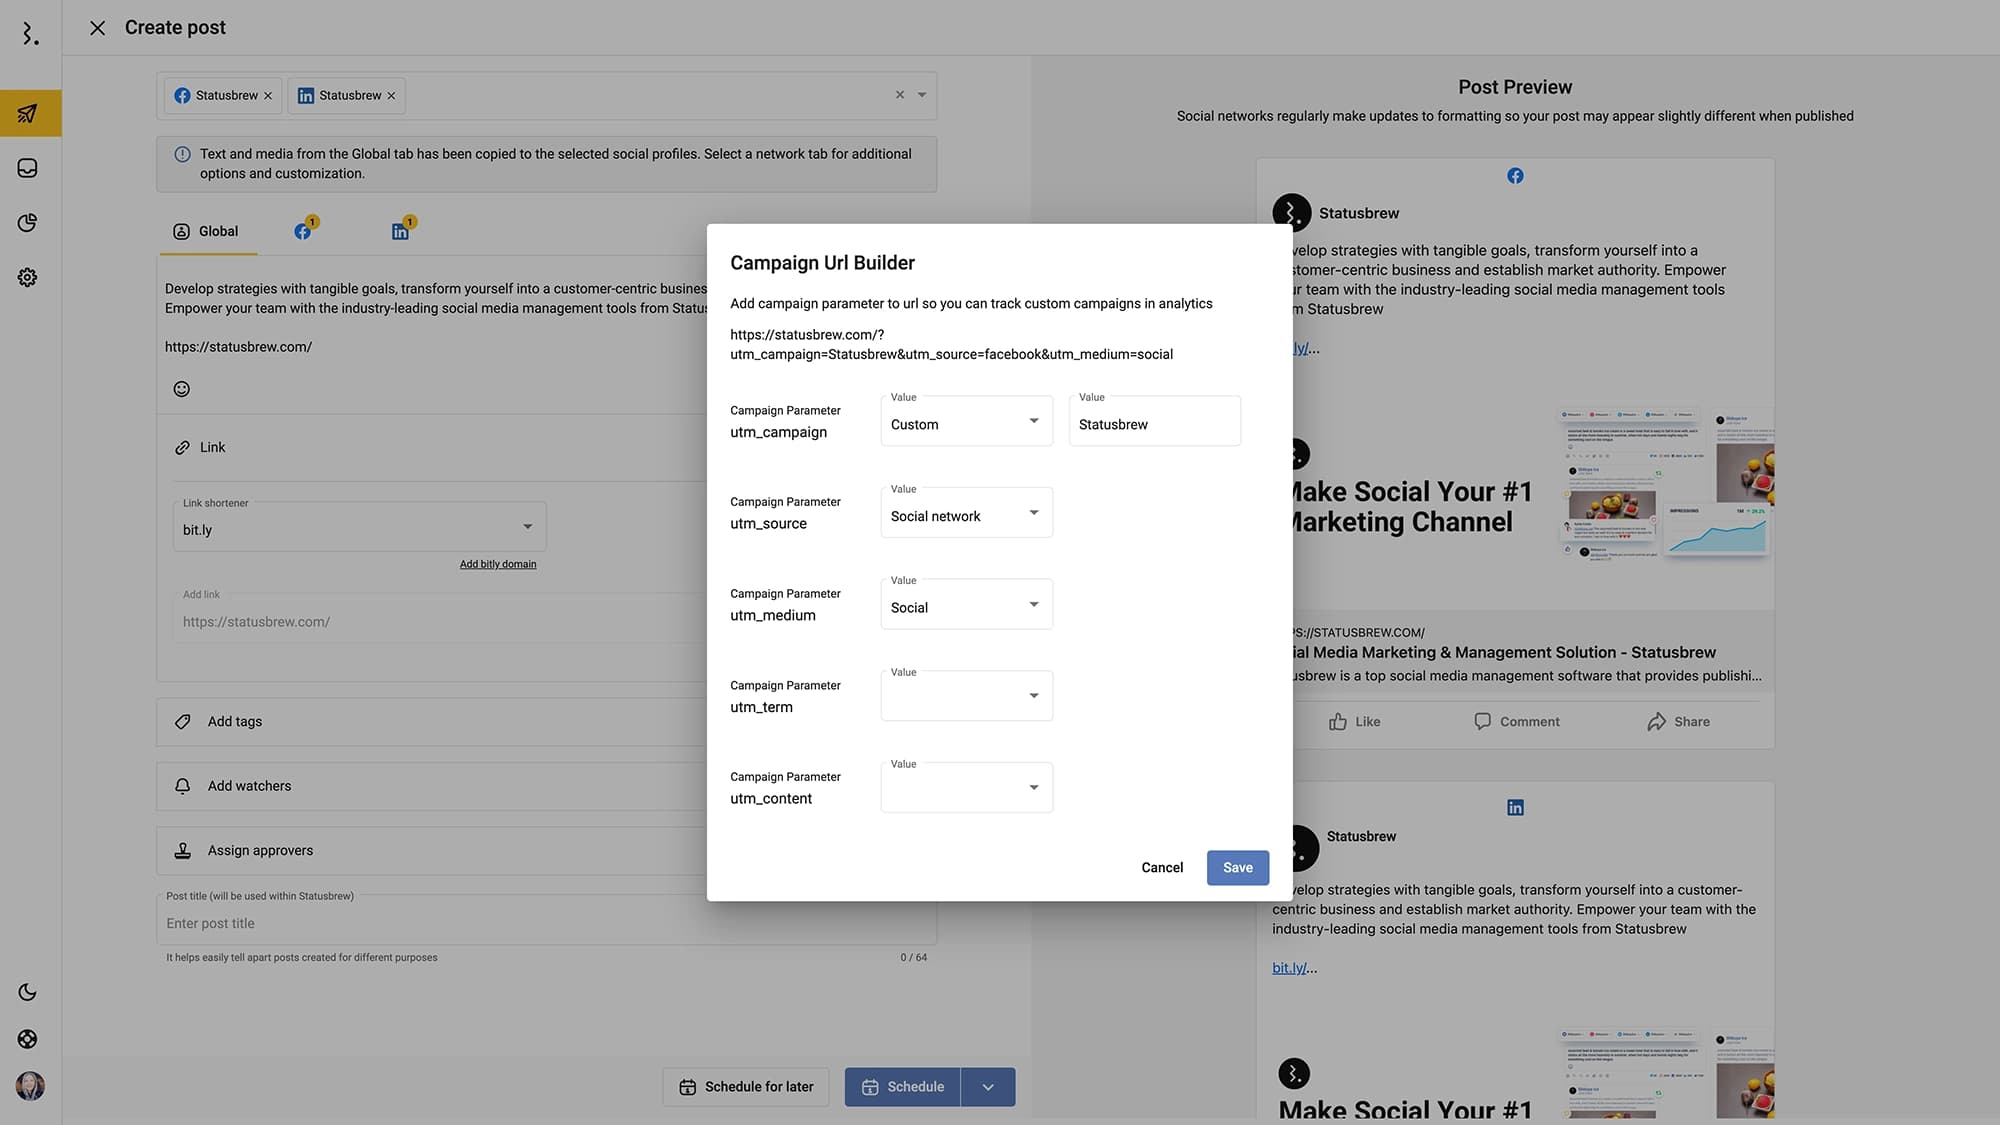2000x1125 pixels.
Task: Remove the Facebook Statusbrew profile chip
Action: point(268,96)
